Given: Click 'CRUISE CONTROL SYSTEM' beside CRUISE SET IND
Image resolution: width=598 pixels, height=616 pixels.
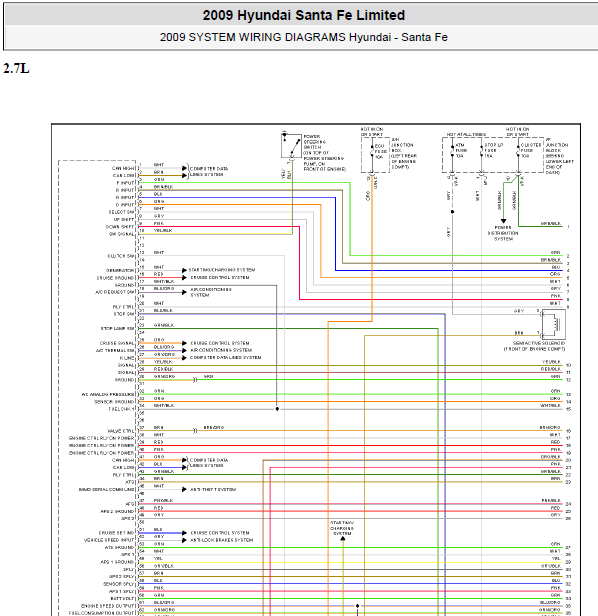Looking at the screenshot, I should (x=220, y=533).
